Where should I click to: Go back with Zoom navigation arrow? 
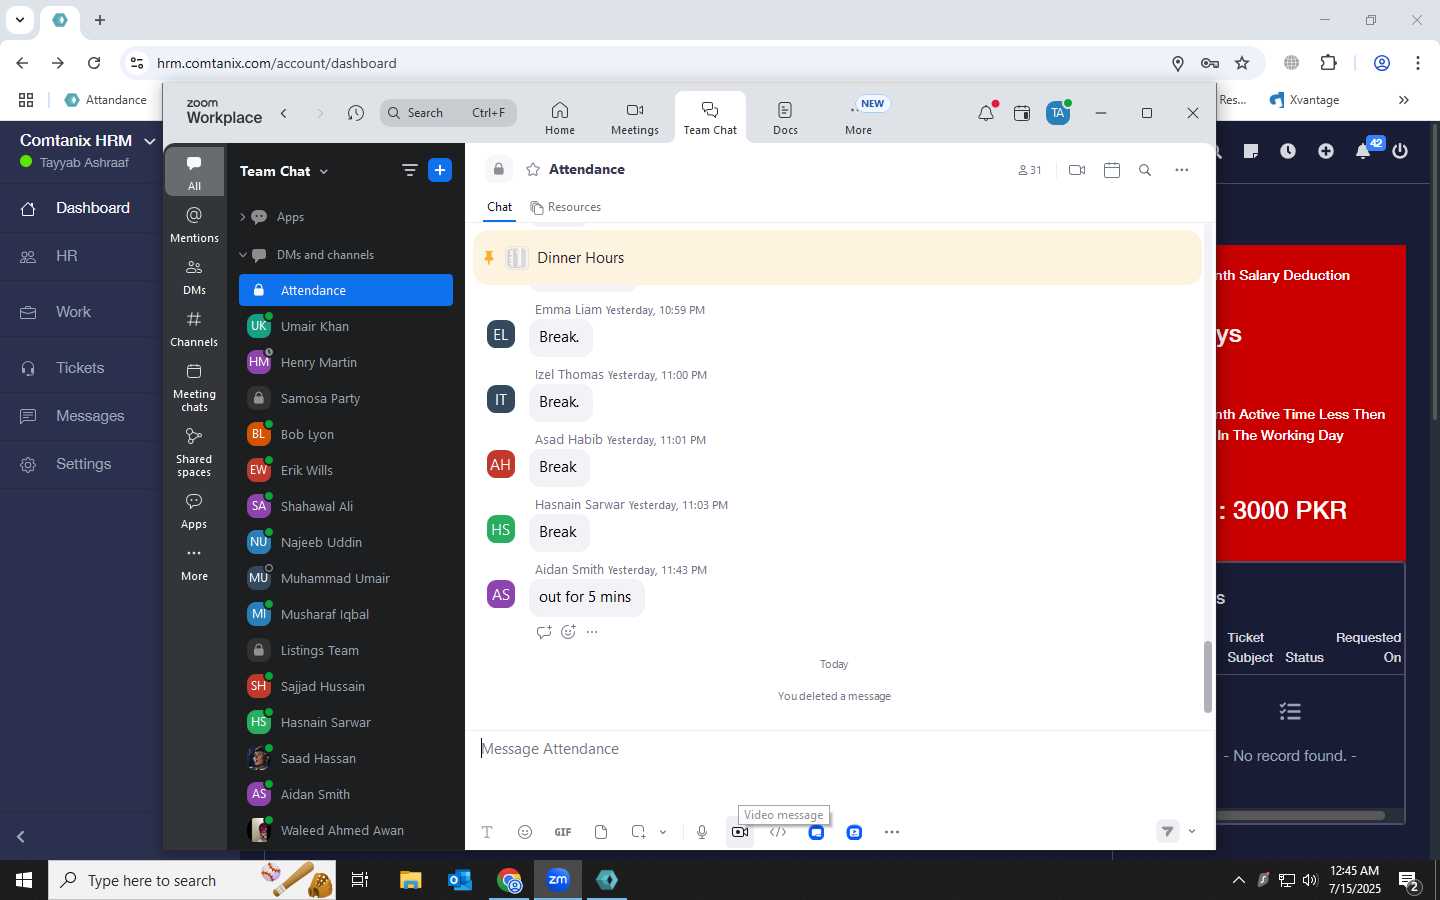click(284, 113)
